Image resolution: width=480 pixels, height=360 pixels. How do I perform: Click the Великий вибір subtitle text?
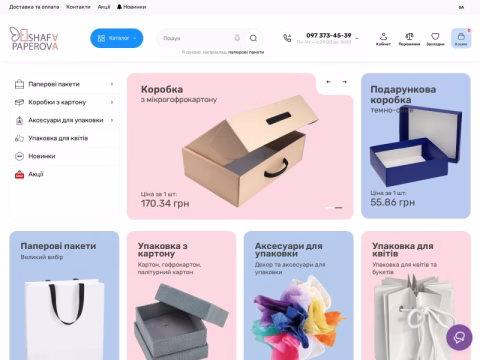coord(42,257)
